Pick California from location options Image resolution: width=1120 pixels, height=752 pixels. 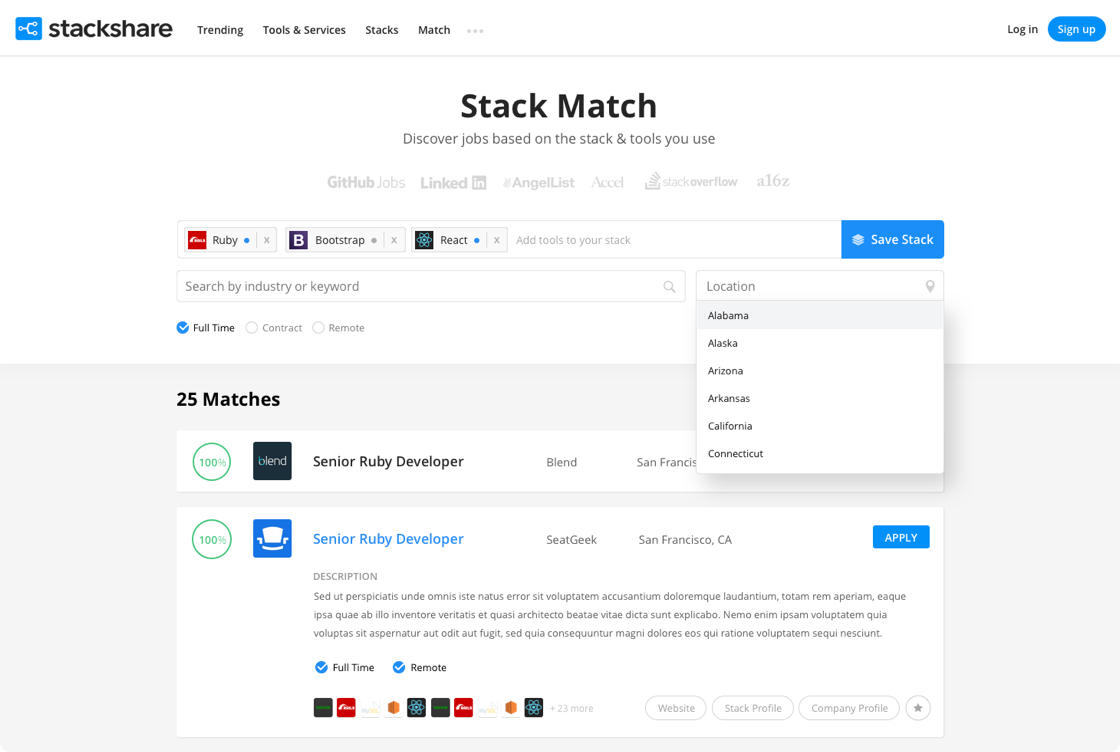(820, 426)
